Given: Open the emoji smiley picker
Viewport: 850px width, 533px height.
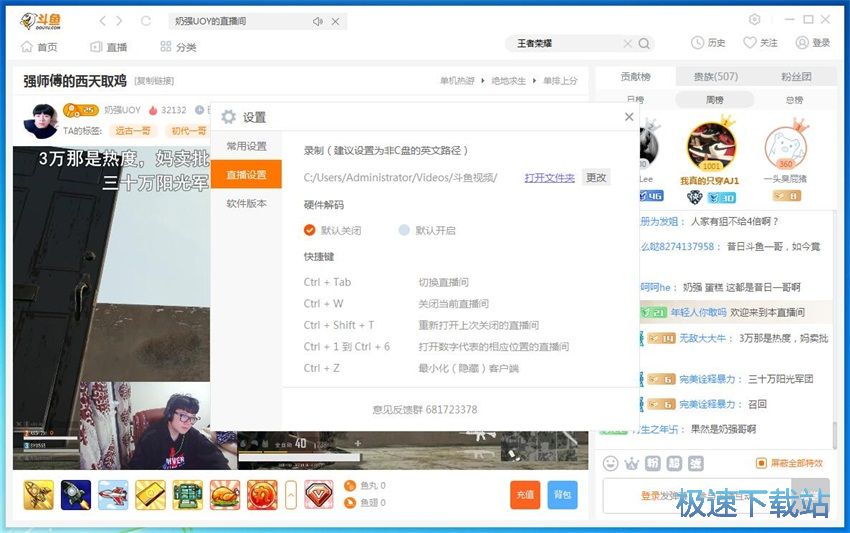Looking at the screenshot, I should click(x=610, y=463).
